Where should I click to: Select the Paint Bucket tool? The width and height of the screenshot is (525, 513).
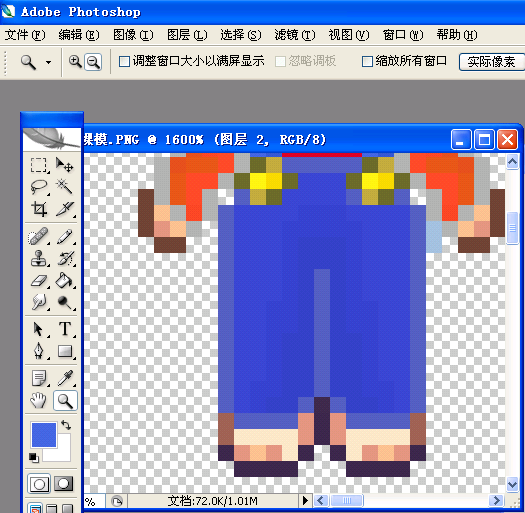click(64, 281)
